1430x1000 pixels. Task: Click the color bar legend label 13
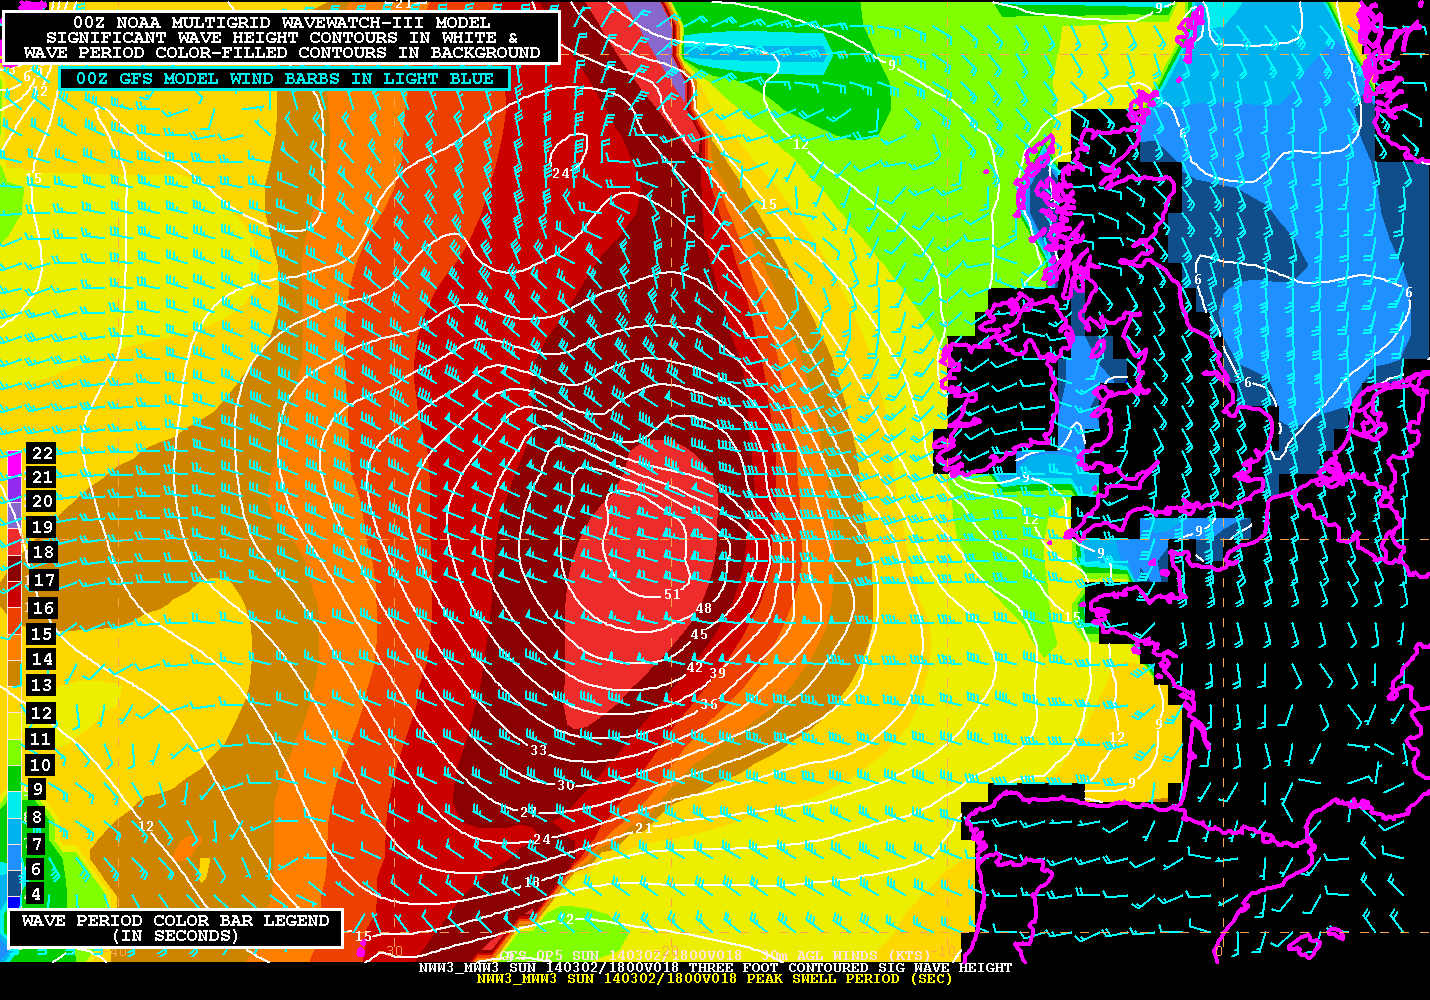click(41, 685)
